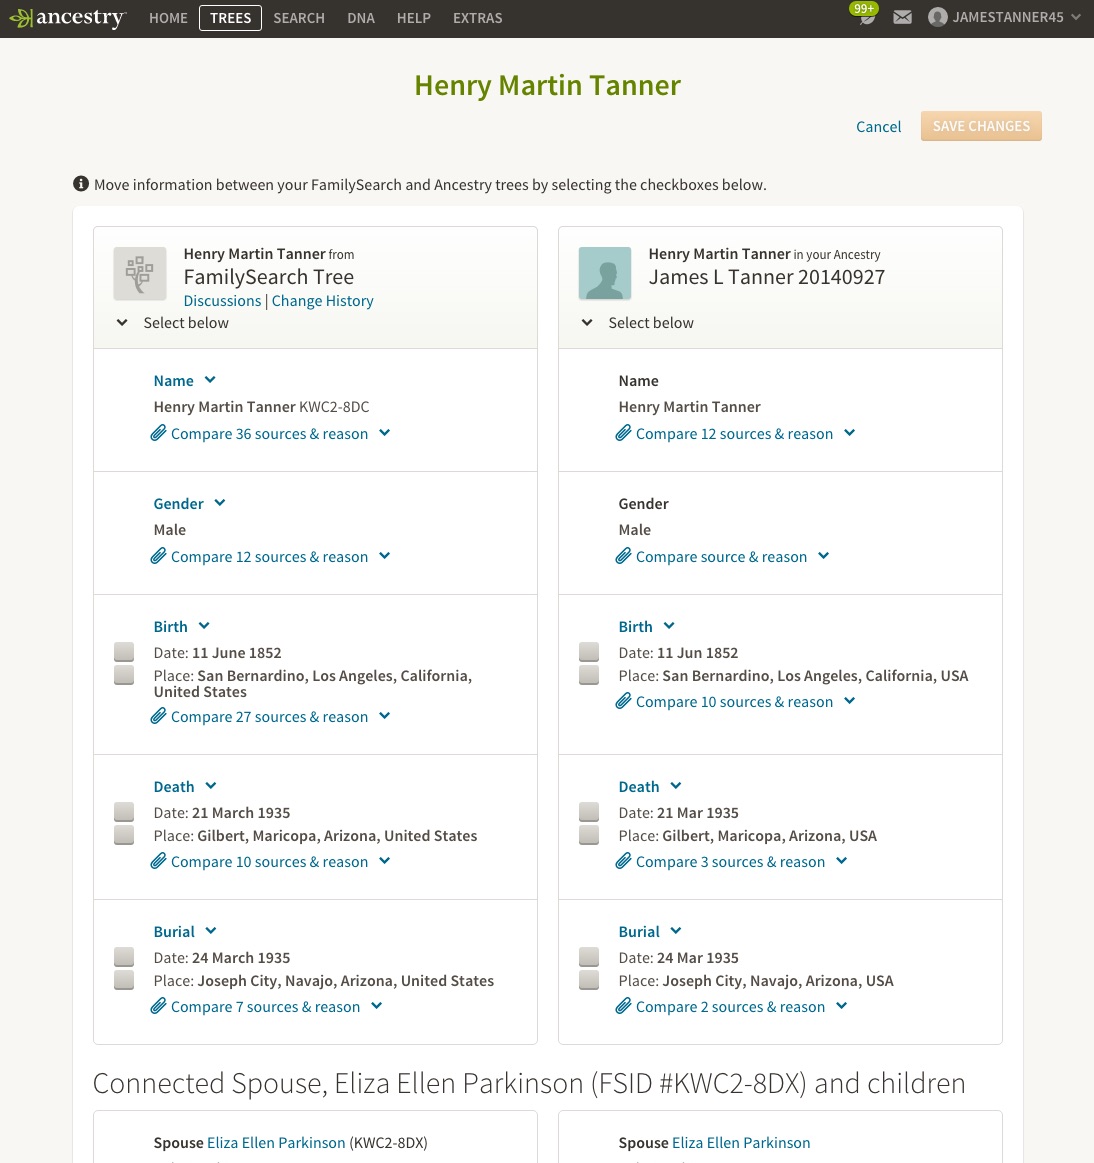Screen dimensions: 1094x1163
Task: Open the DNA section from the navigation bar
Action: pos(361,18)
